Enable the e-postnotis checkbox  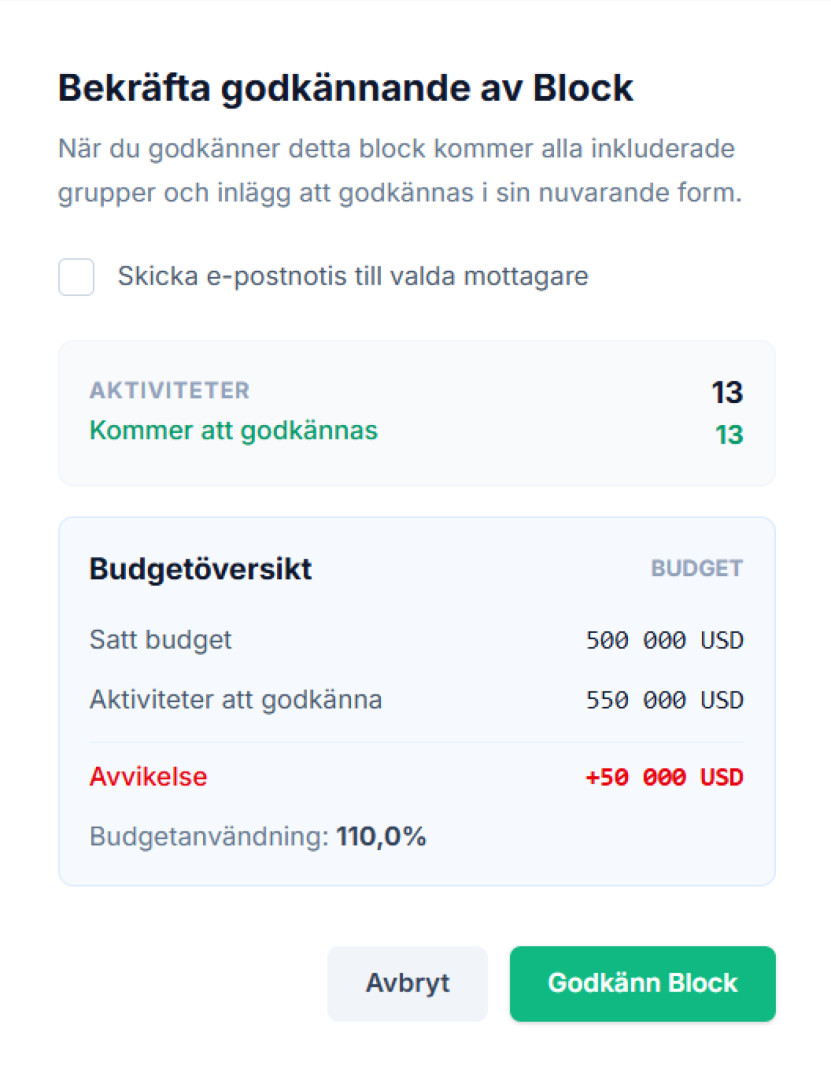pos(76,277)
